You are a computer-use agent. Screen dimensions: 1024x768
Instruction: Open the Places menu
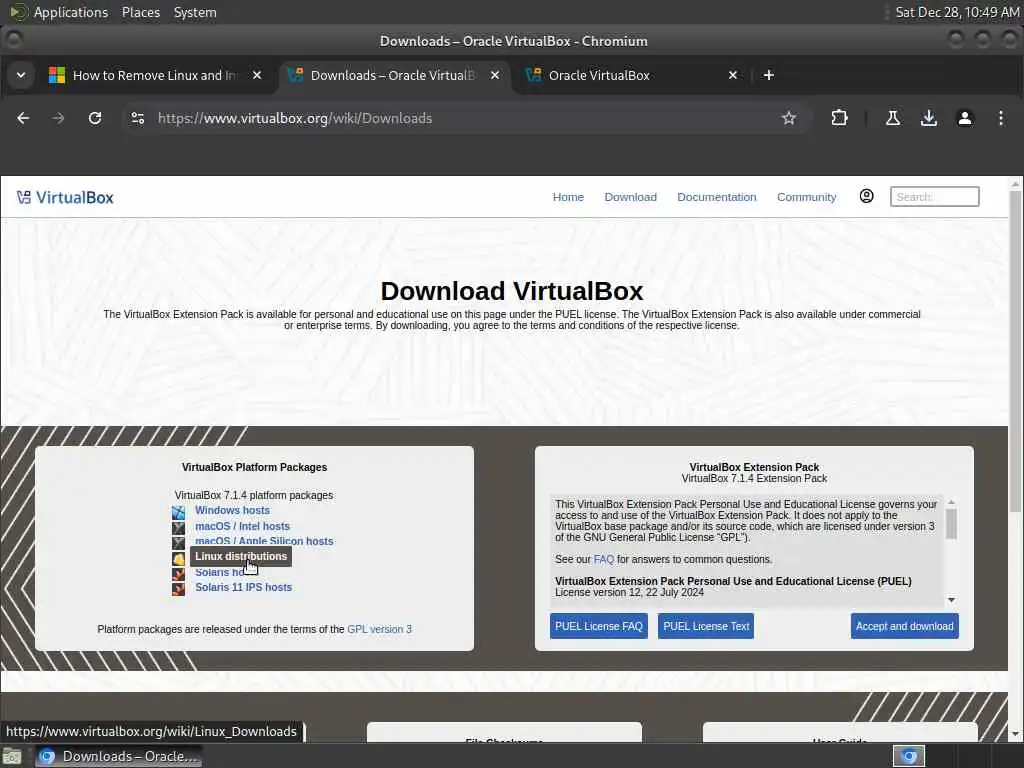click(141, 12)
